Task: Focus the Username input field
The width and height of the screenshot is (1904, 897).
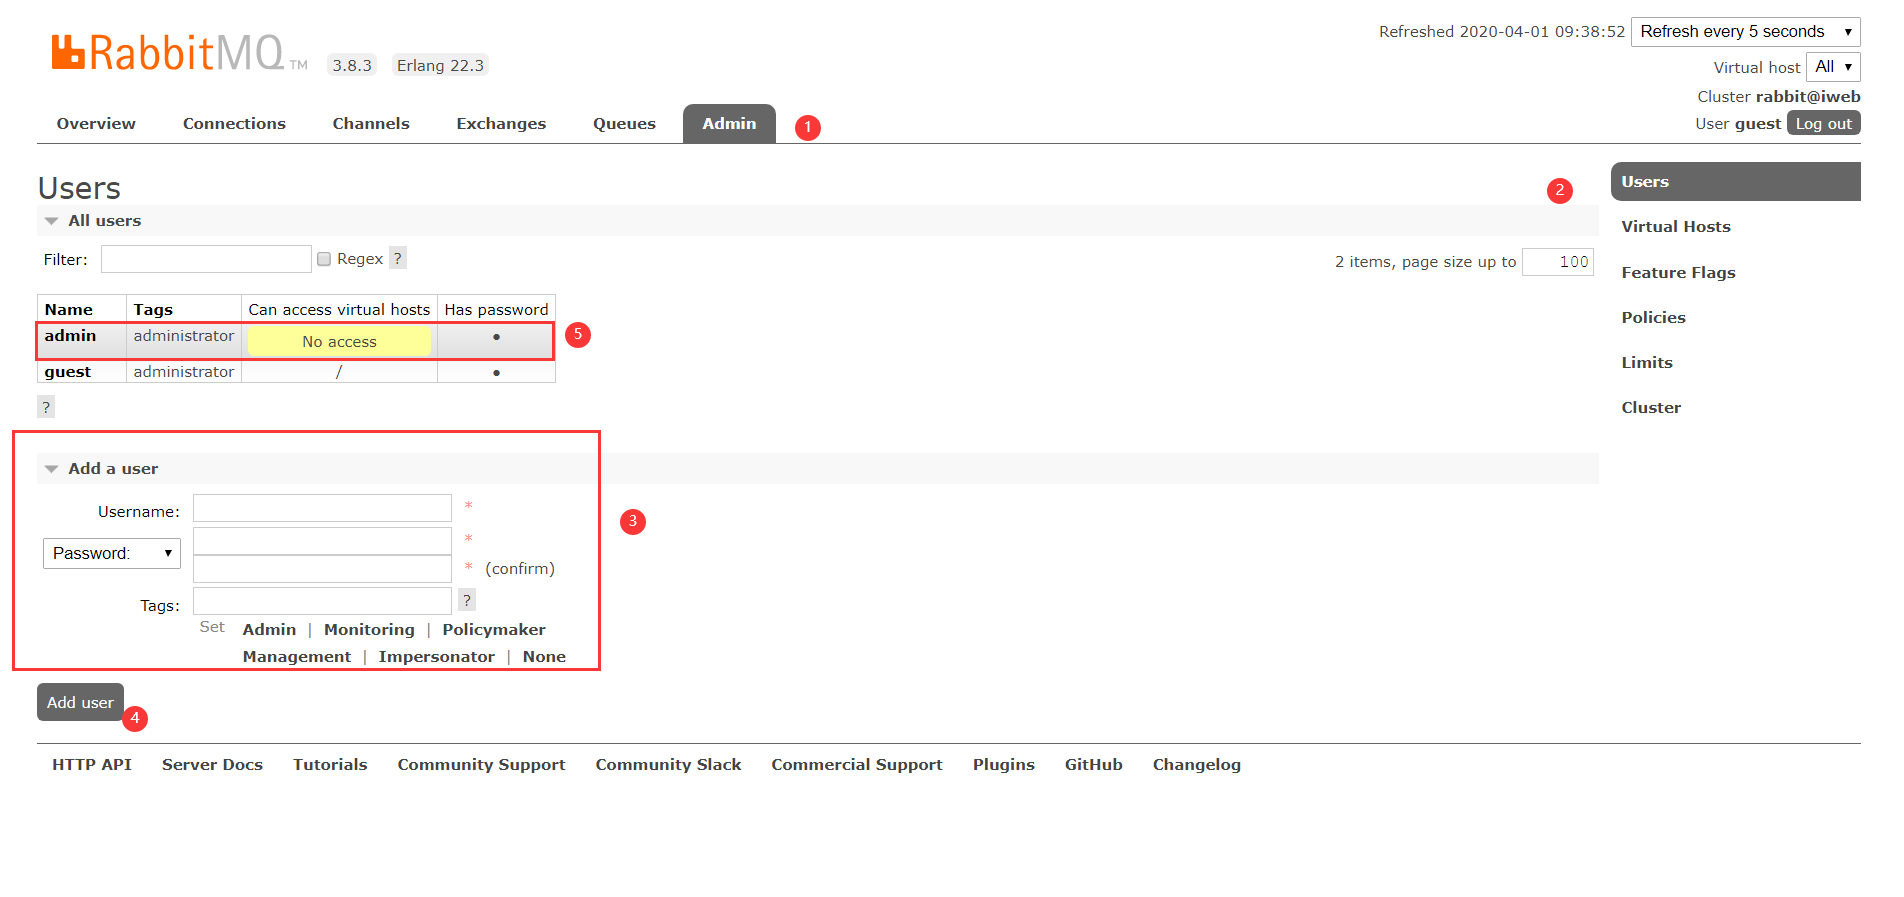Action: pyautogui.click(x=322, y=508)
